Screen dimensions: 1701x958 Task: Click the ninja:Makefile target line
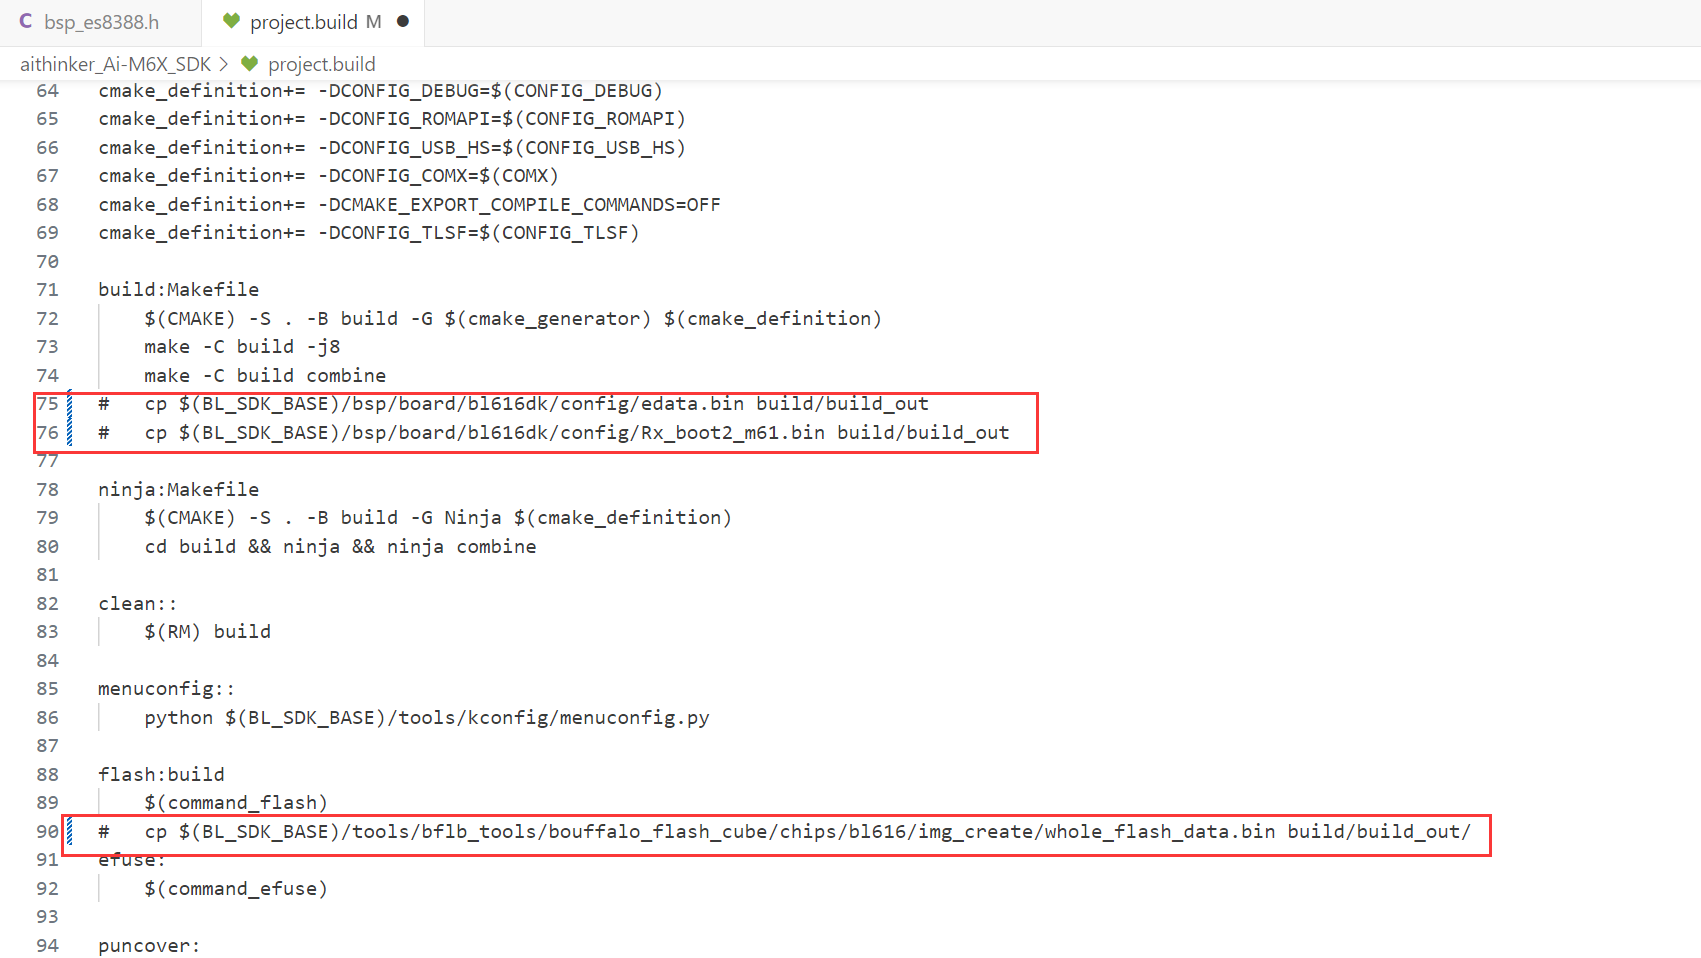pyautogui.click(x=178, y=490)
